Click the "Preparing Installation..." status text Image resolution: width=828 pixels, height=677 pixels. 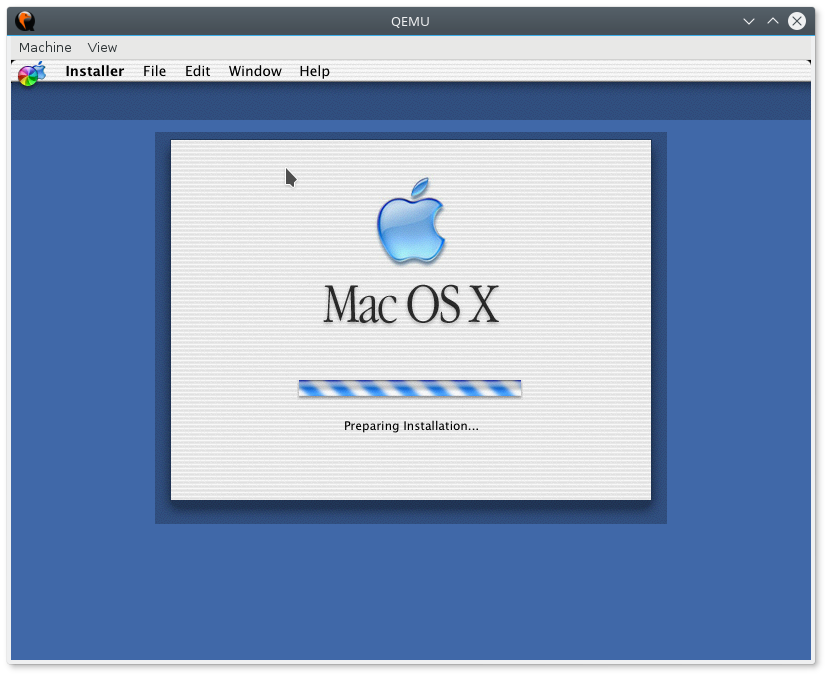point(411,426)
